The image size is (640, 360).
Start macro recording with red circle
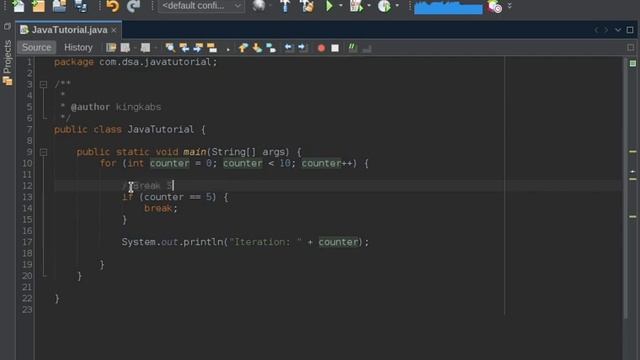321,48
